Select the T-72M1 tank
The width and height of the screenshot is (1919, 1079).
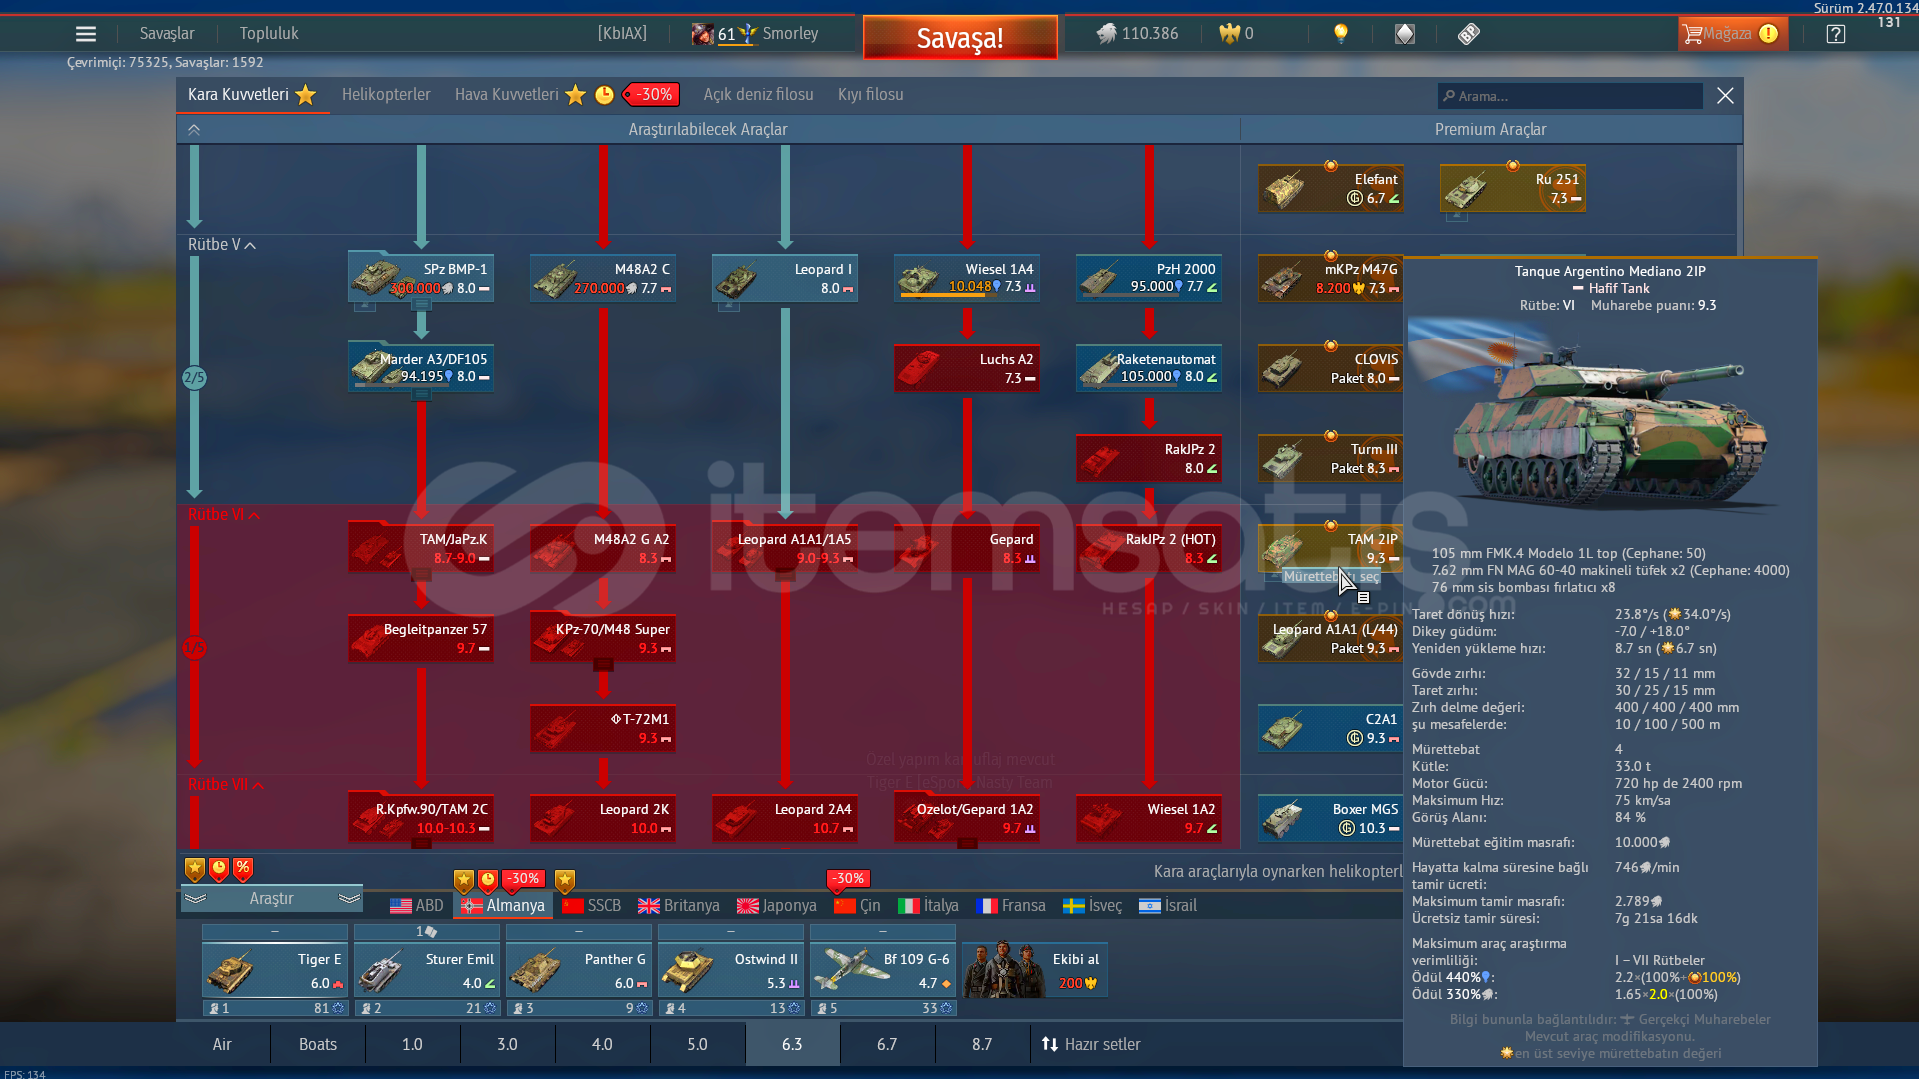coord(603,728)
